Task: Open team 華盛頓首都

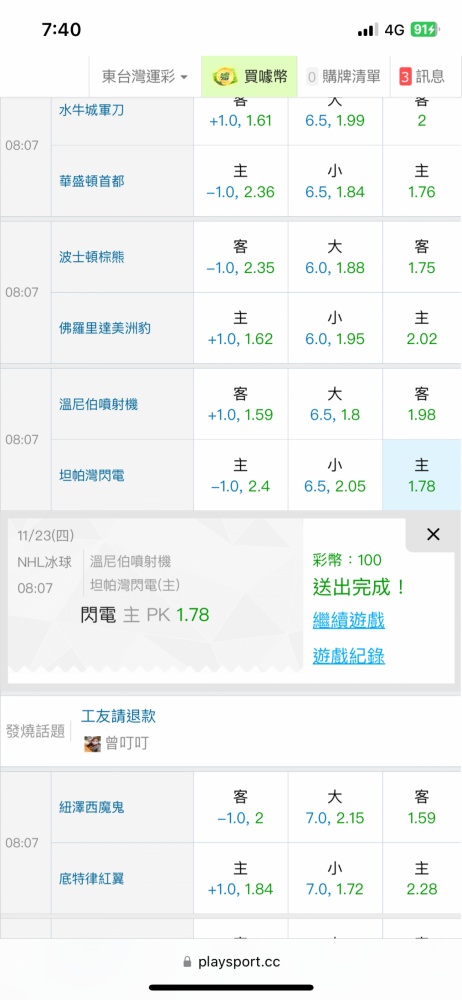Action: (91, 181)
